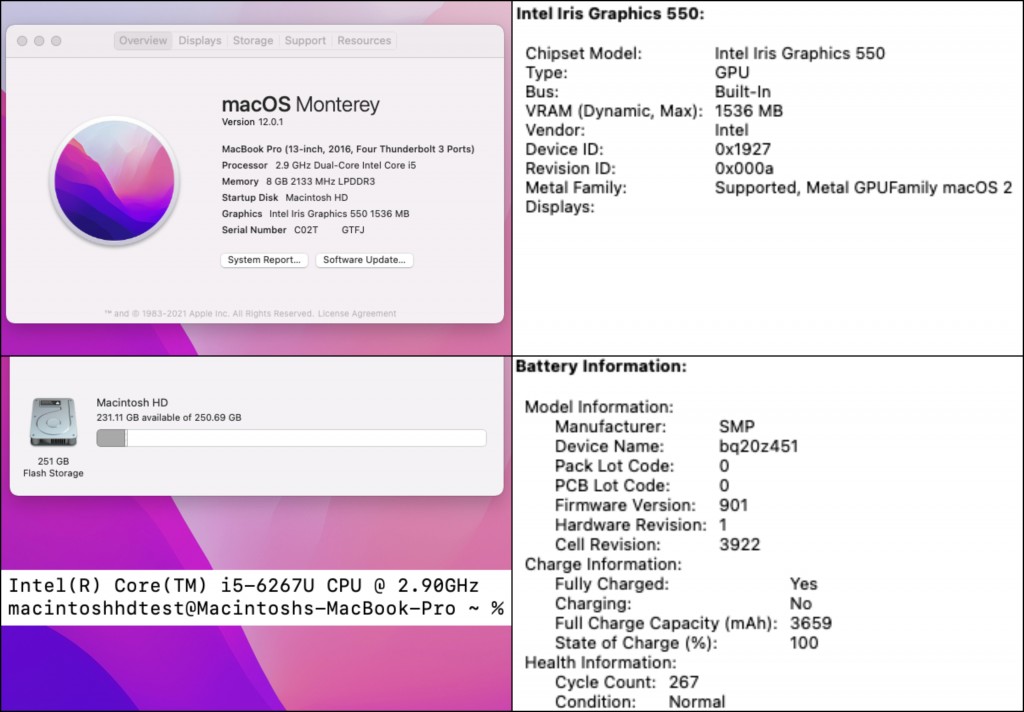Click the Charging value "No"

(801, 604)
